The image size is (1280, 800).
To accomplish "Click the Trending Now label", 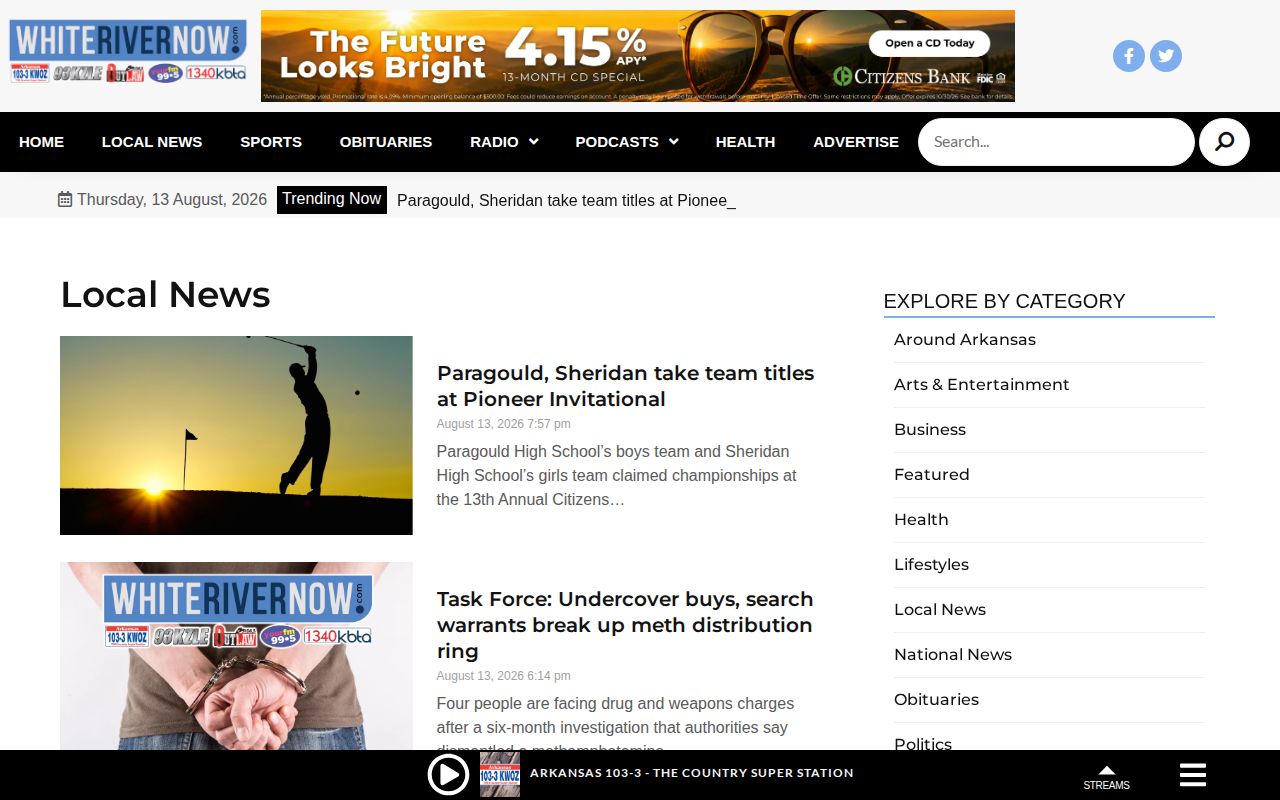I will (x=332, y=199).
